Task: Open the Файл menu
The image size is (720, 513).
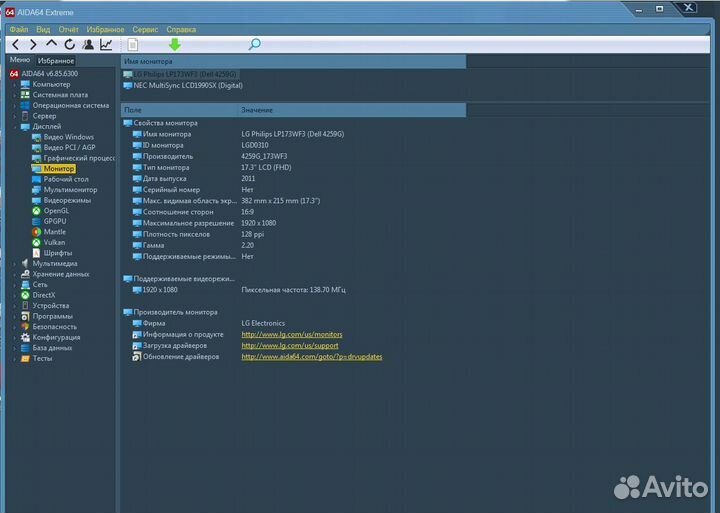Action: pyautogui.click(x=19, y=29)
